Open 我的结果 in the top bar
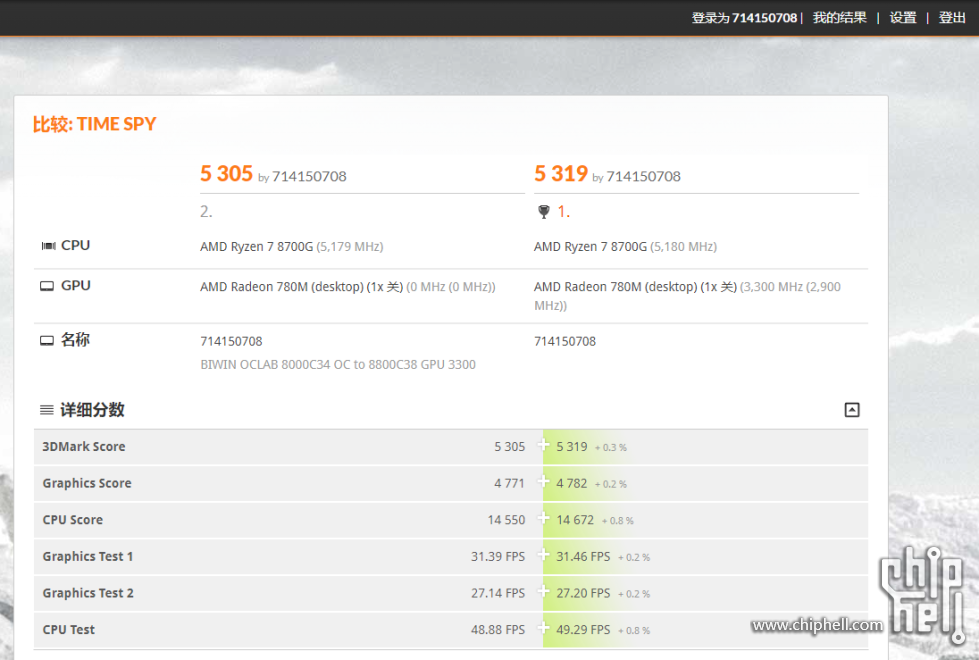Screen dimensions: 979x660 point(839,17)
